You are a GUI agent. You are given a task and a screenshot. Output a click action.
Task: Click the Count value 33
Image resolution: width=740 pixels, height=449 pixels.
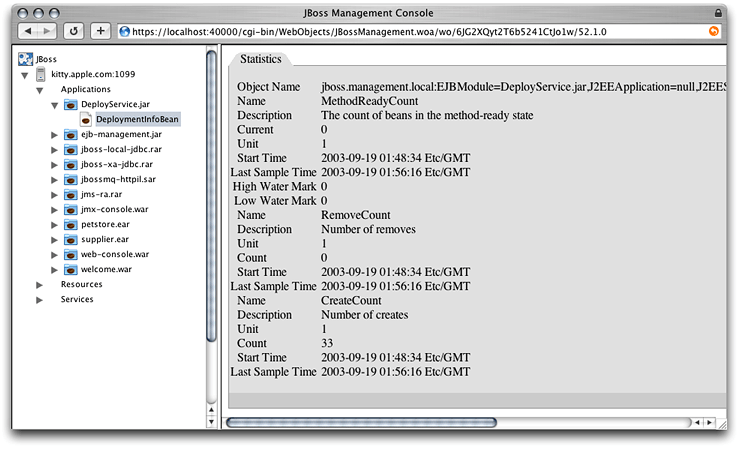[327, 343]
